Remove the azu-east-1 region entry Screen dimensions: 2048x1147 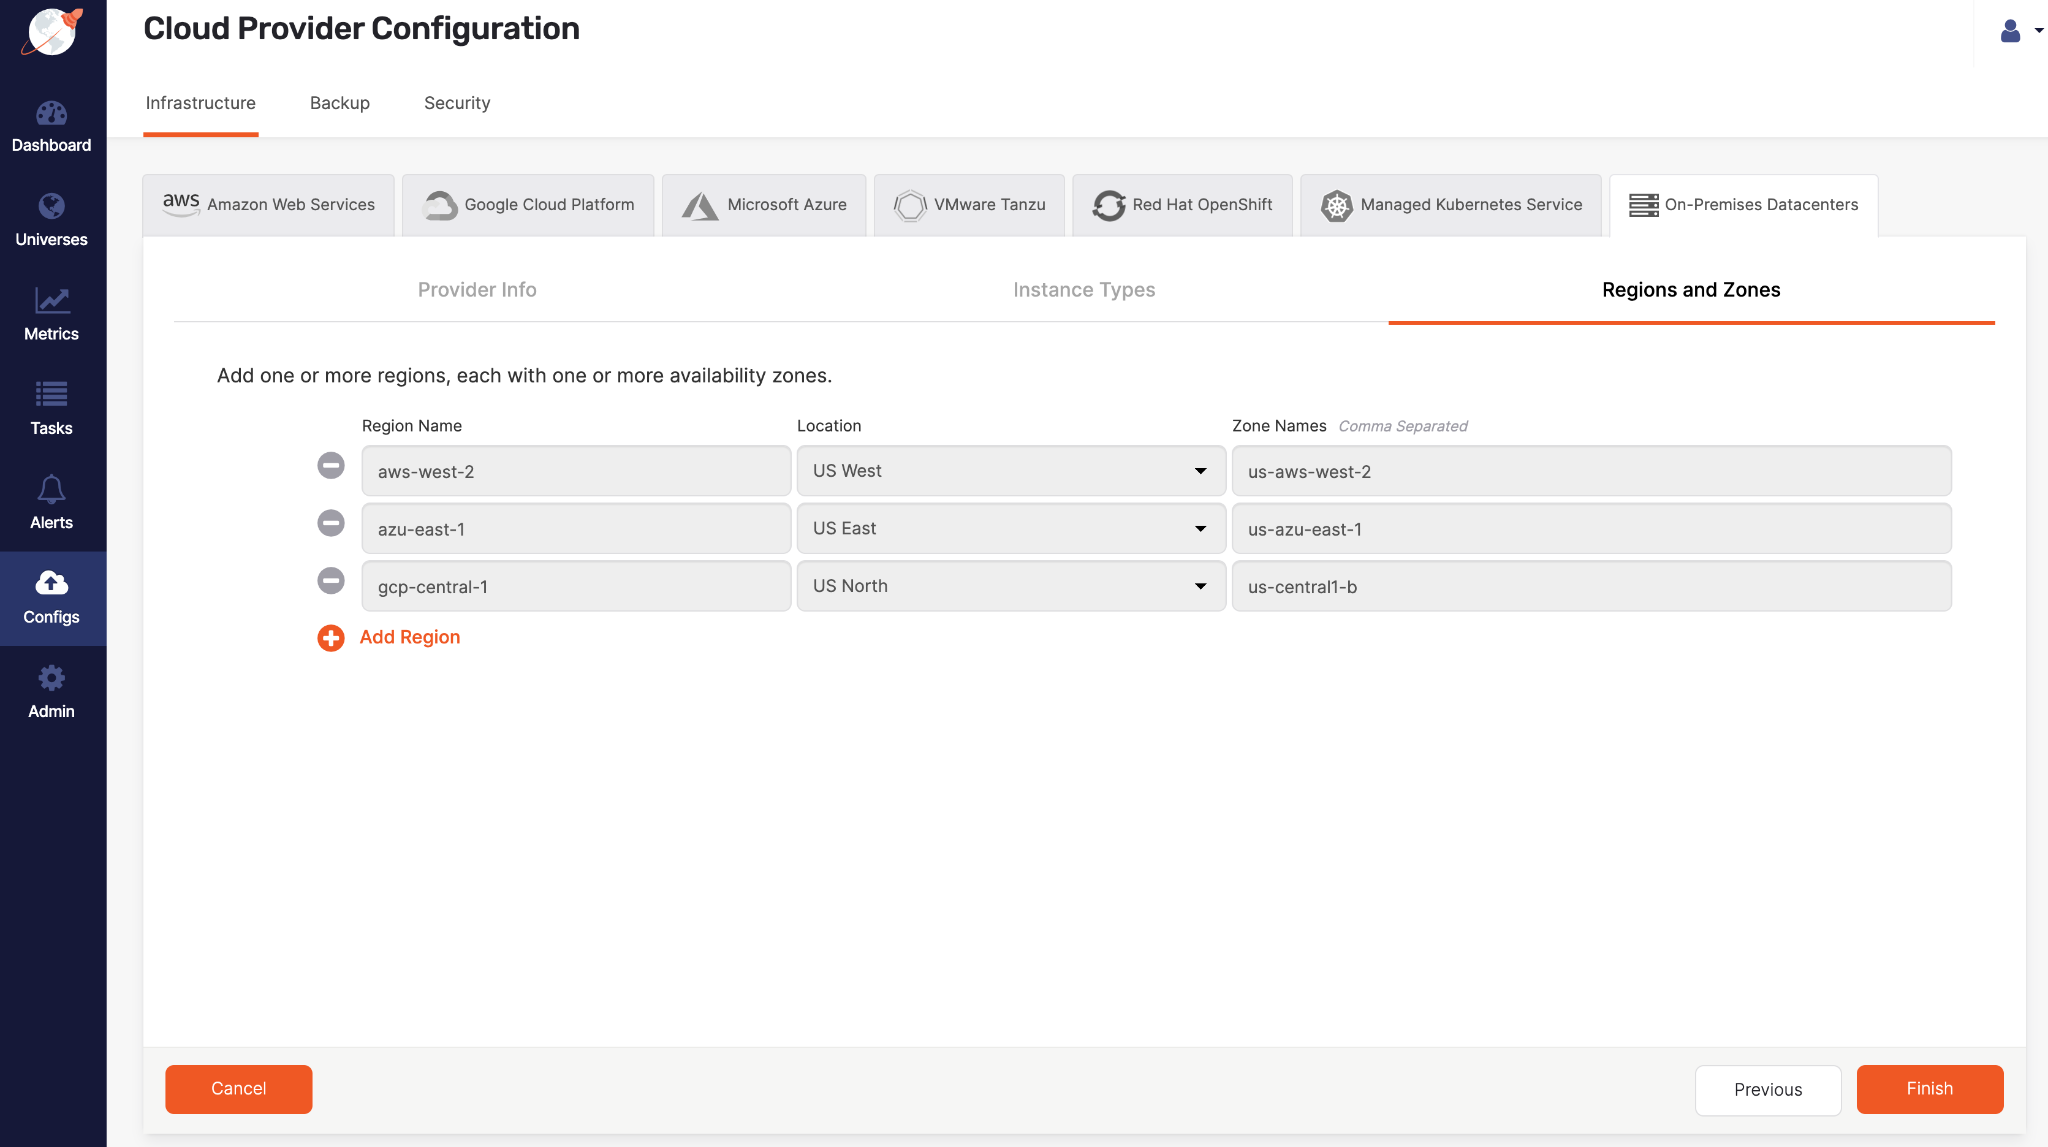[x=329, y=526]
